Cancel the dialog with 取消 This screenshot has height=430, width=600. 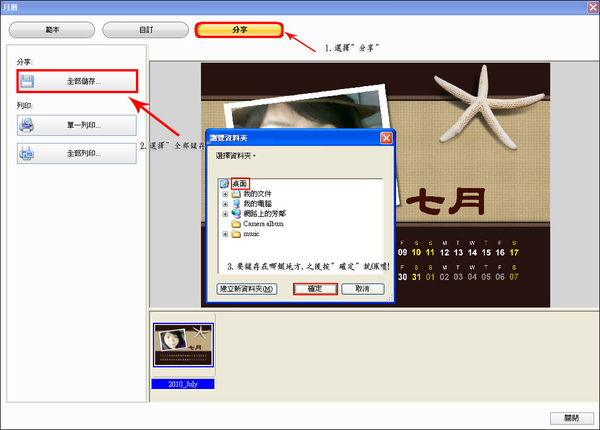362,289
